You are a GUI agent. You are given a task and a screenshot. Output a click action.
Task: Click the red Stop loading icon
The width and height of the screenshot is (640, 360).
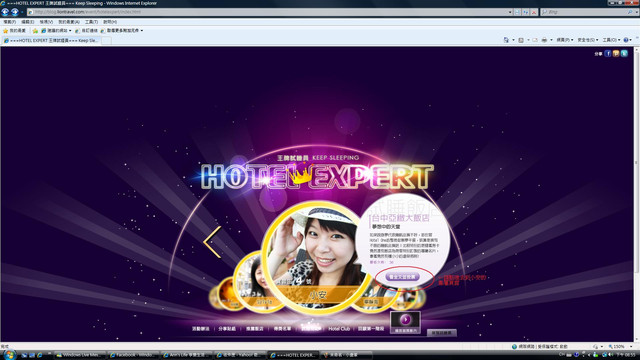click(x=534, y=12)
